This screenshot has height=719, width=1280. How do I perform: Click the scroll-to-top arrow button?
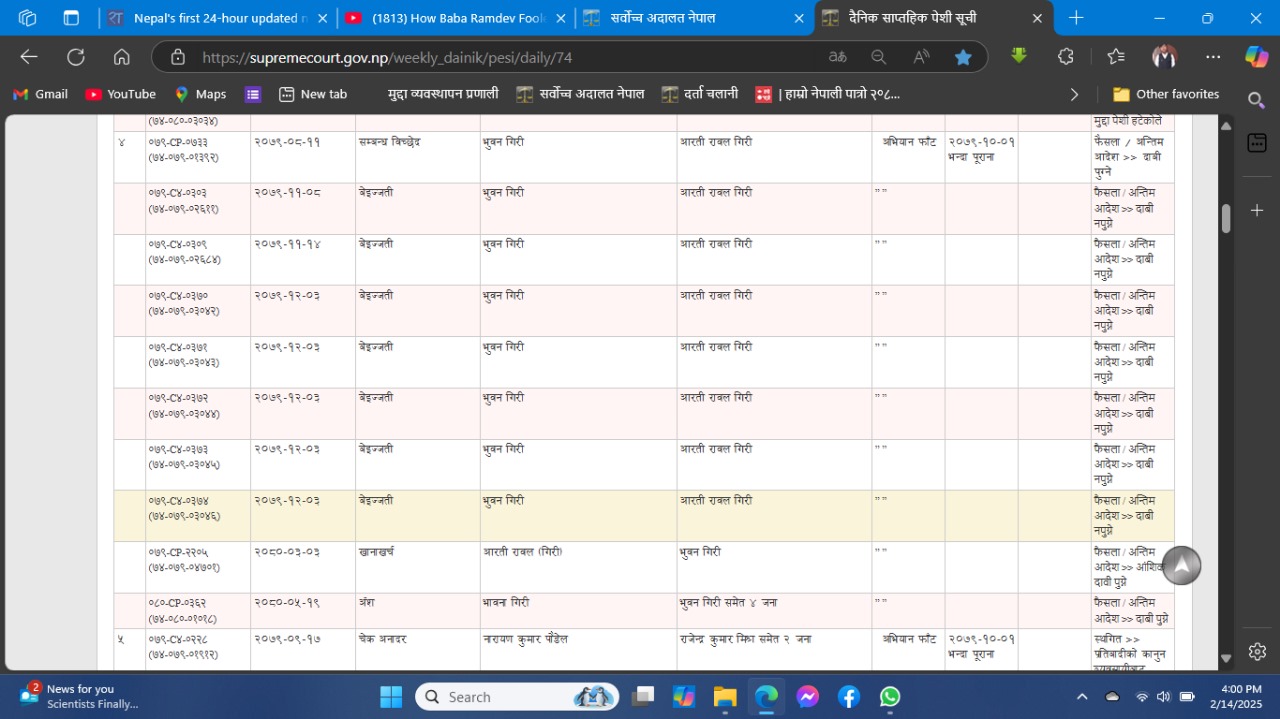point(1181,565)
